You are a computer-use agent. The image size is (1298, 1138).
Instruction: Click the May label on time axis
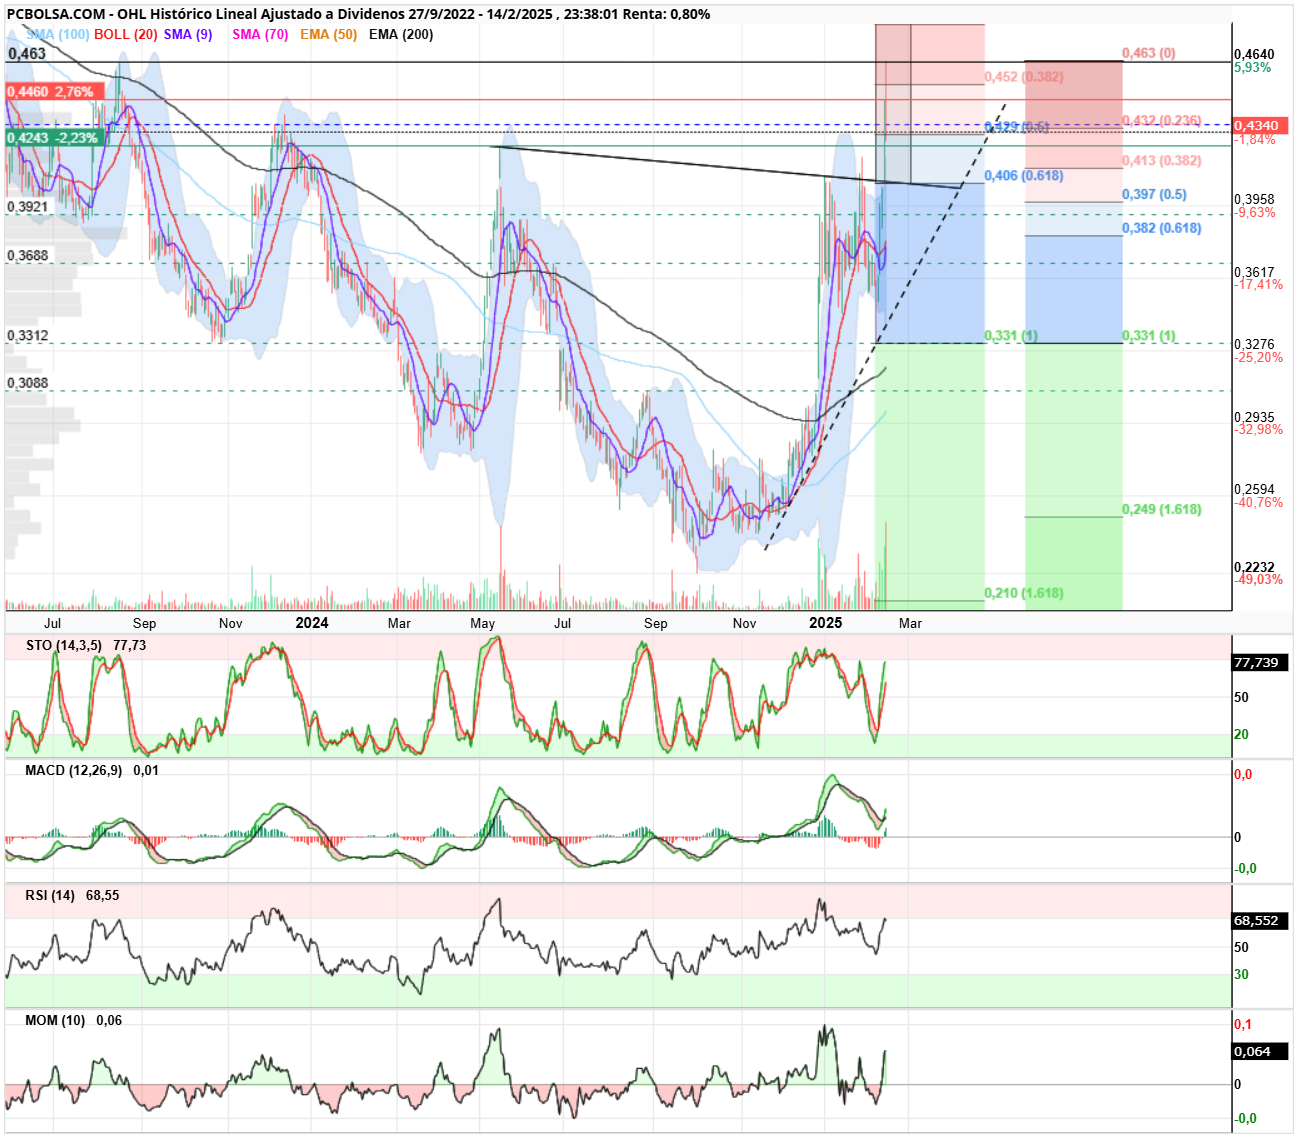pos(483,624)
